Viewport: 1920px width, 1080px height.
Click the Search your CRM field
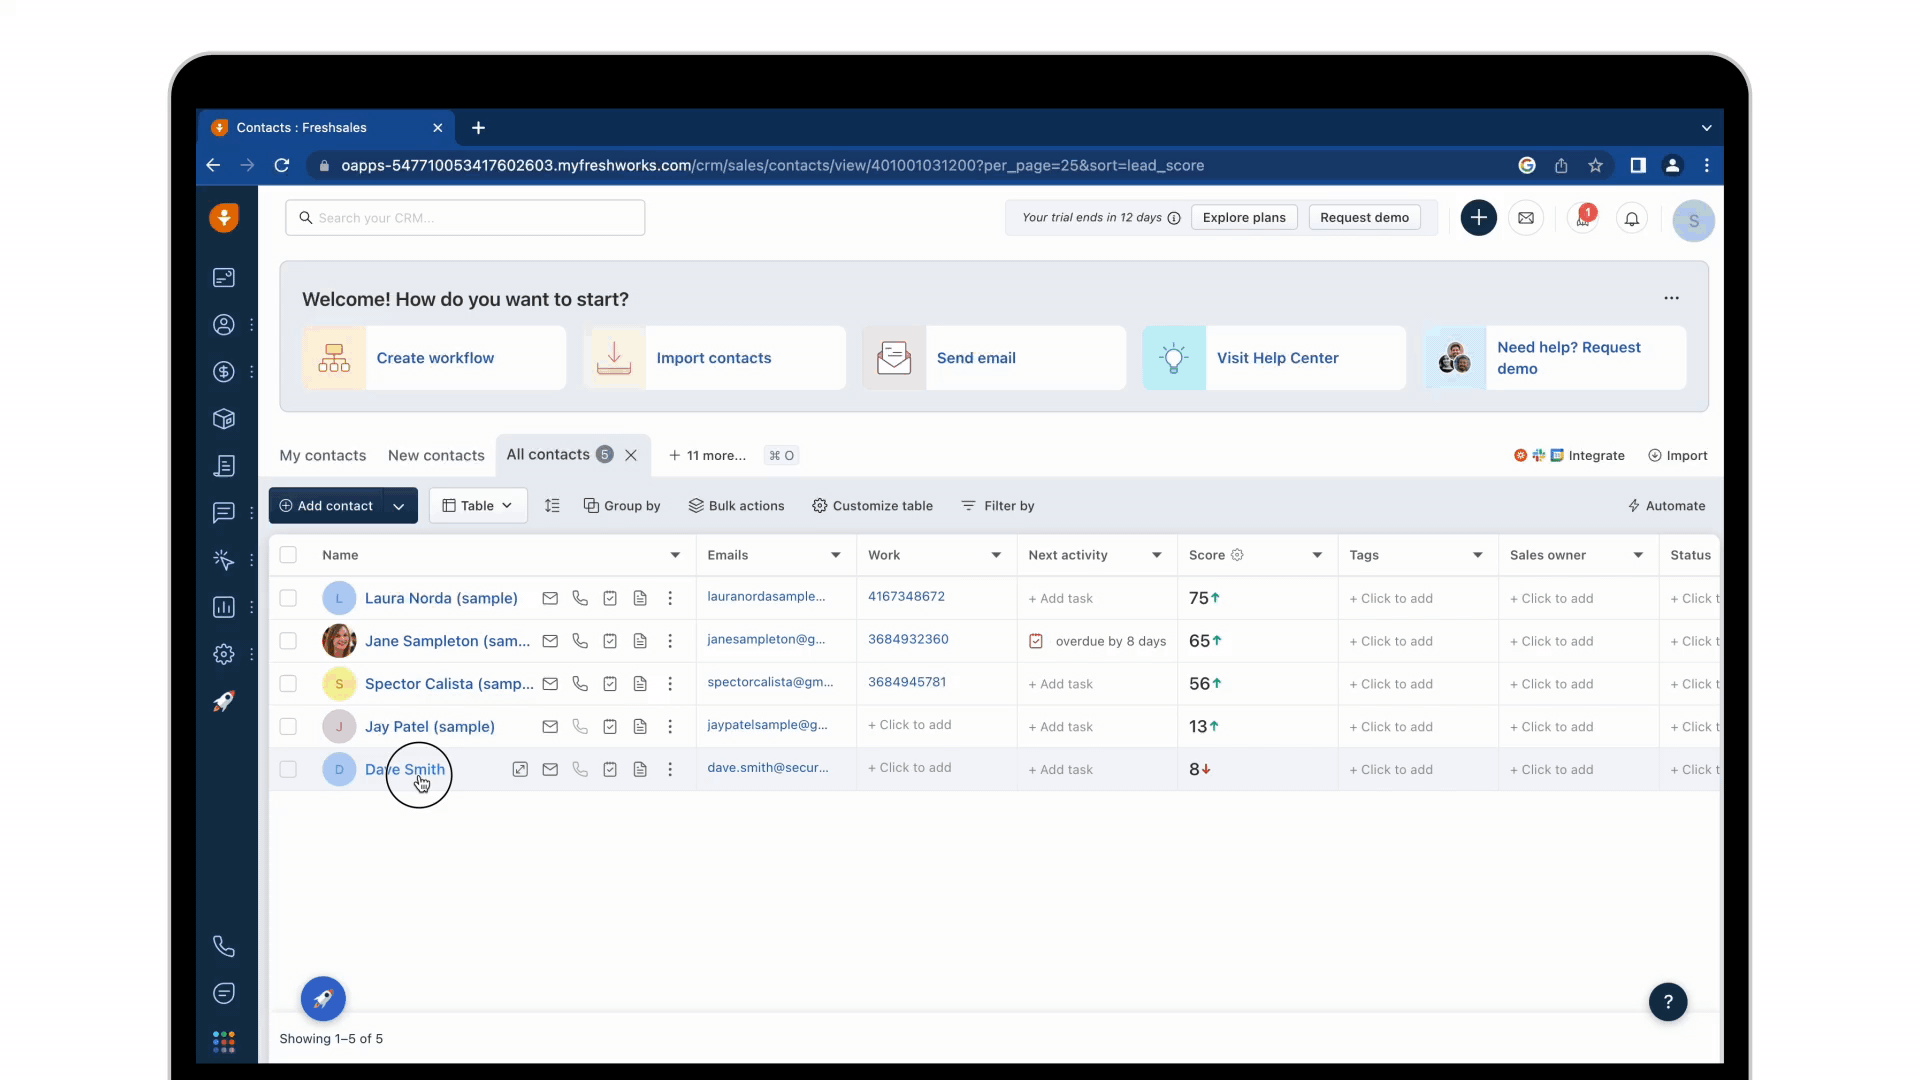pos(465,218)
